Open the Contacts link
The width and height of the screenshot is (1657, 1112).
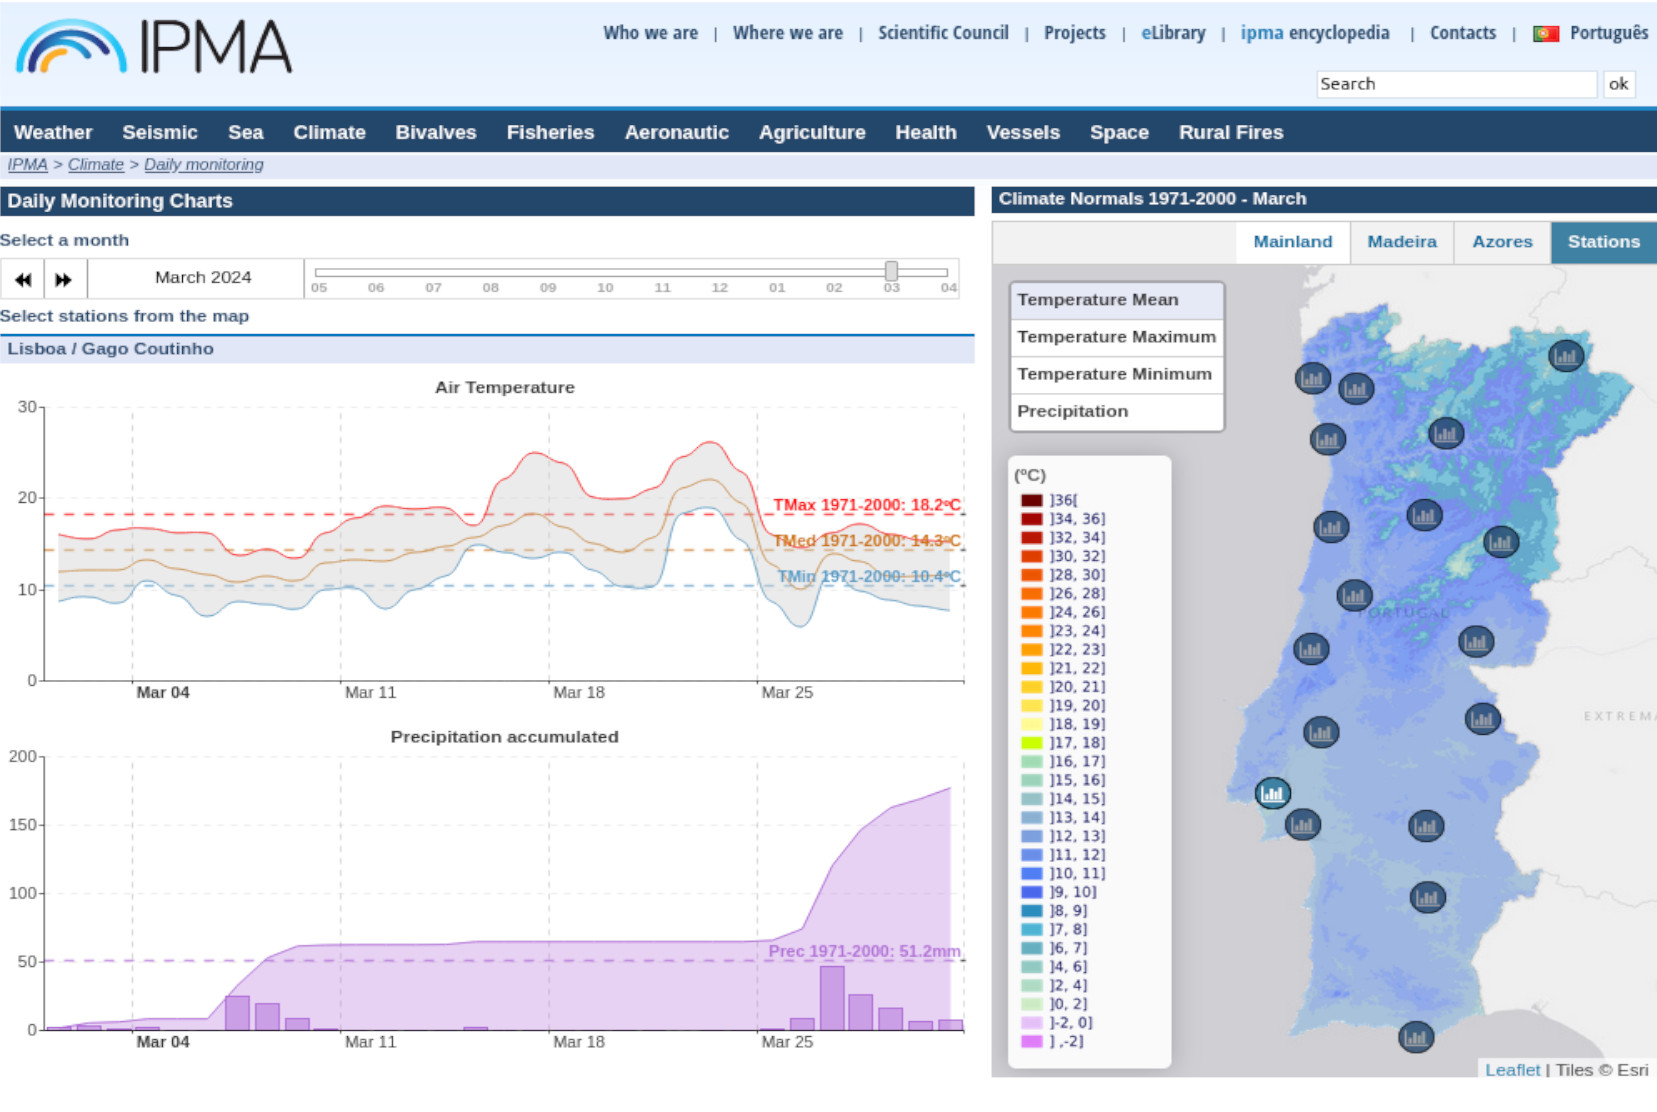pos(1463,33)
